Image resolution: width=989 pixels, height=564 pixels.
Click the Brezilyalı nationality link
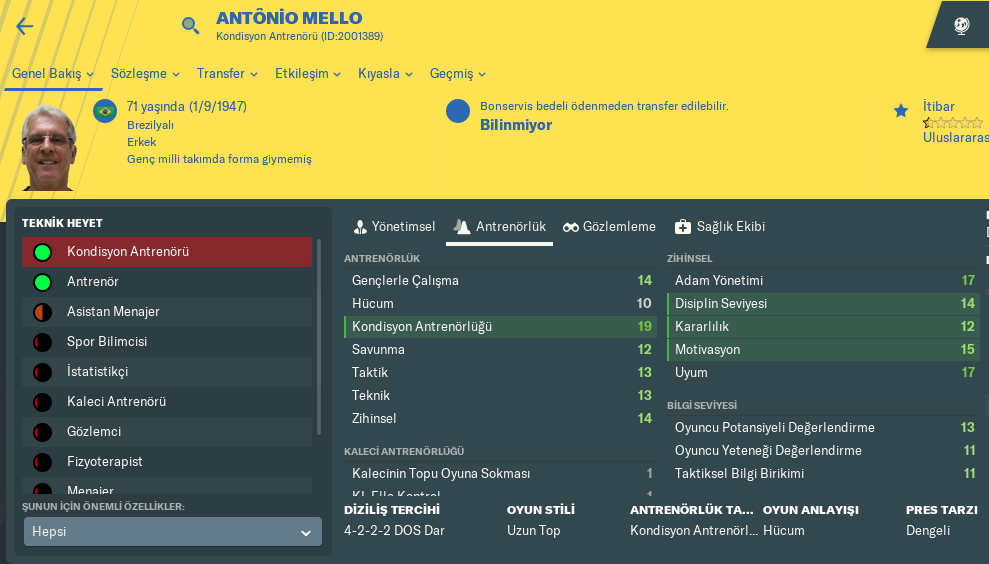click(151, 125)
